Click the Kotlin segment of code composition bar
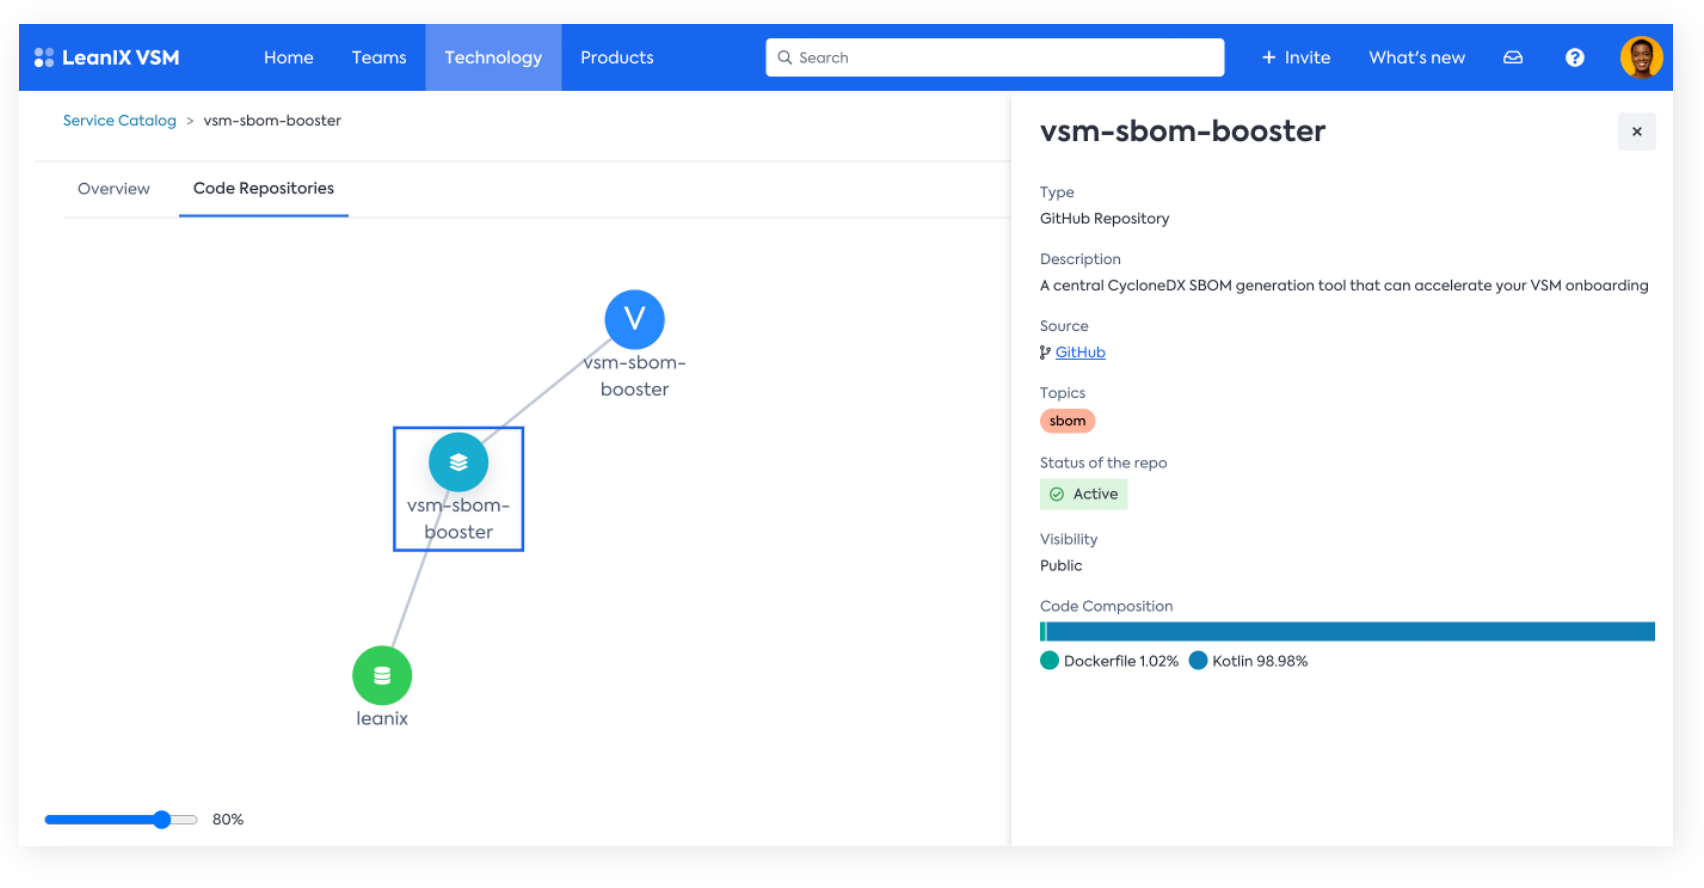The image size is (1704, 888). (1350, 632)
